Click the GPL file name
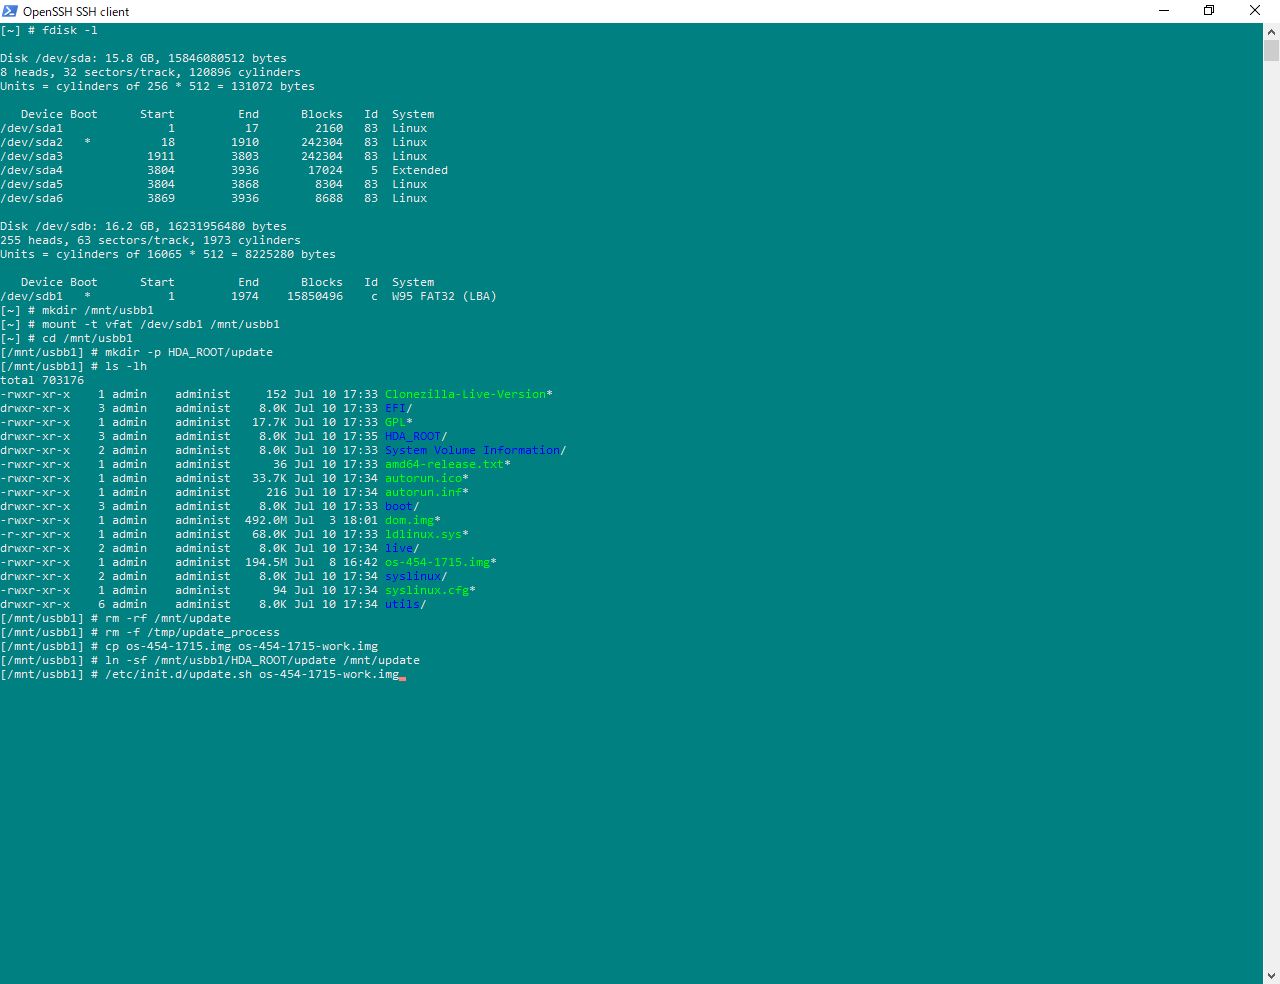 point(395,422)
